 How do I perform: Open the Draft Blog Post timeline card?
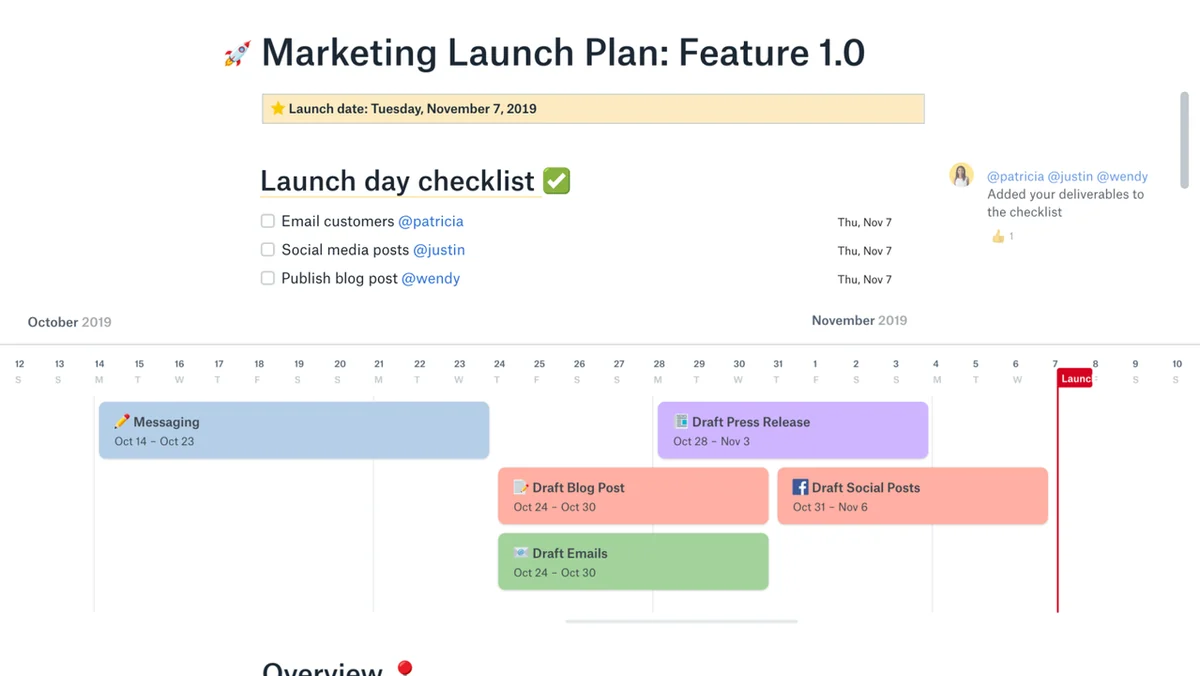pyautogui.click(x=633, y=496)
